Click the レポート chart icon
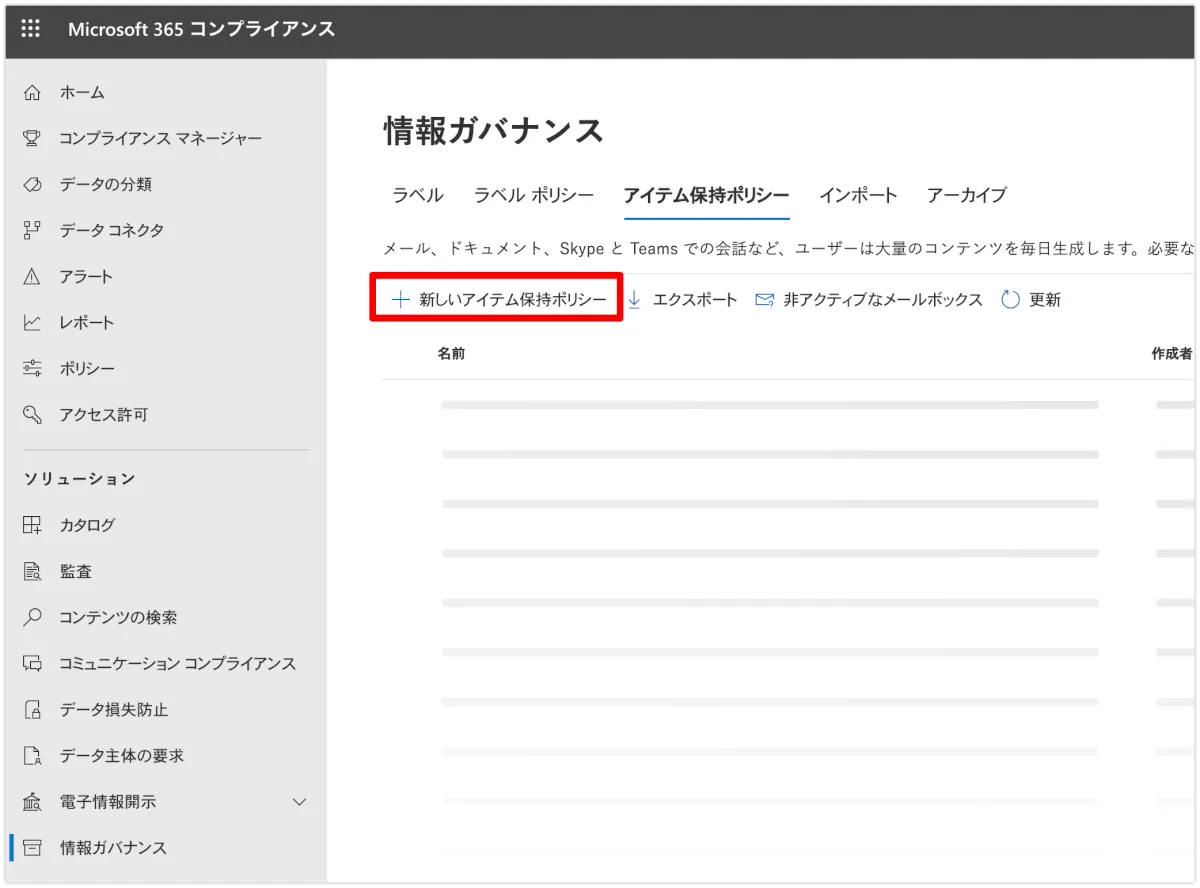The width and height of the screenshot is (1200, 888). (x=32, y=323)
